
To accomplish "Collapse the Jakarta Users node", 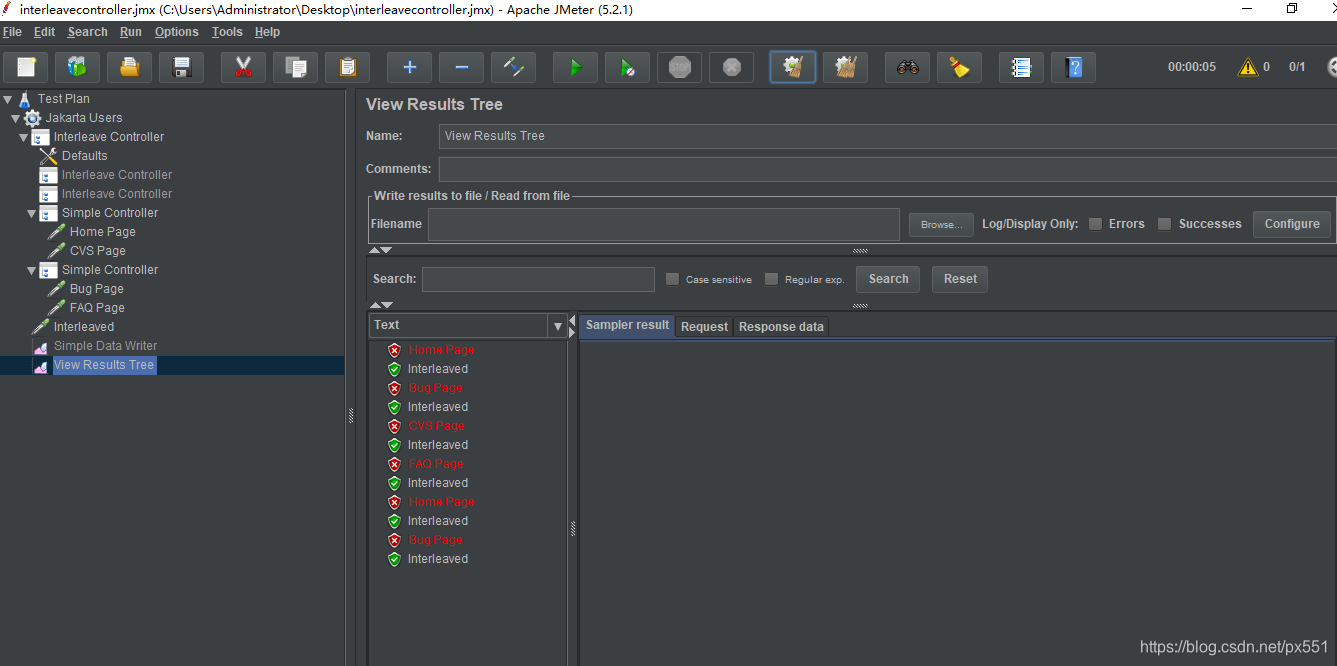I will pyautogui.click(x=16, y=118).
